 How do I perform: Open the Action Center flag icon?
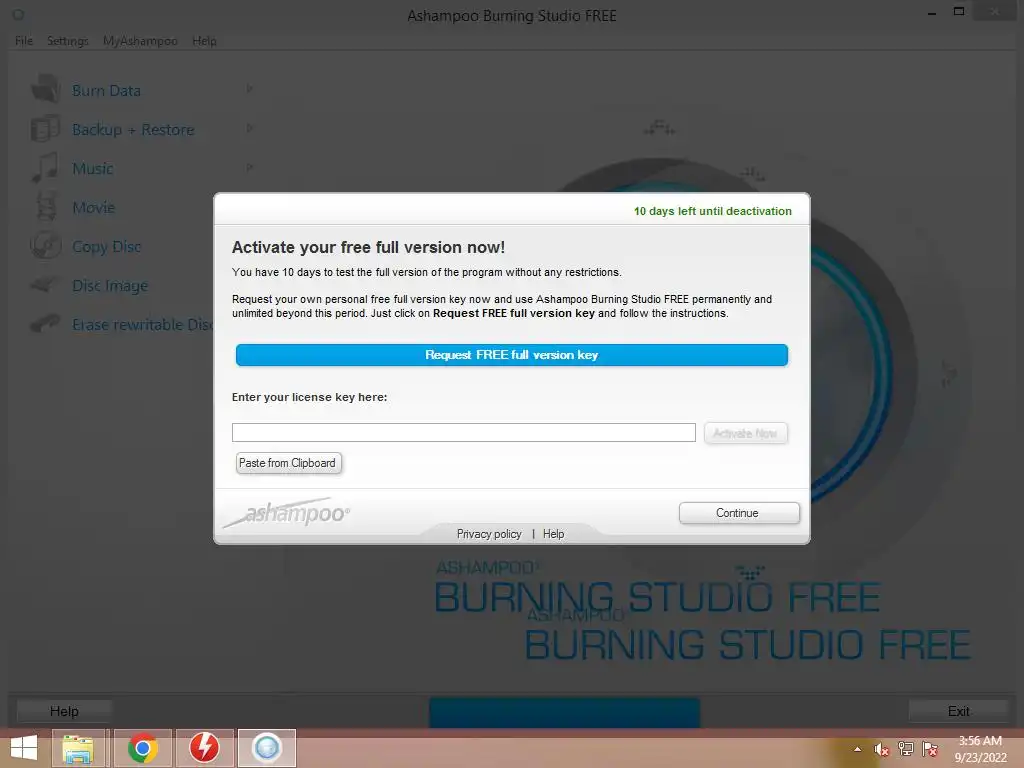[x=930, y=749]
